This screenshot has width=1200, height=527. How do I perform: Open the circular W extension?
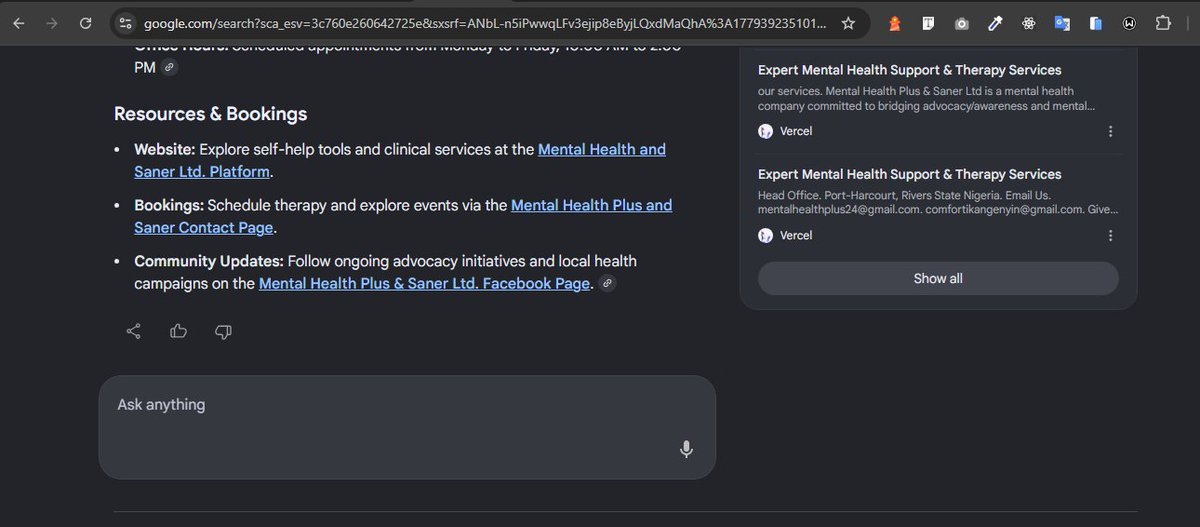coord(1129,23)
